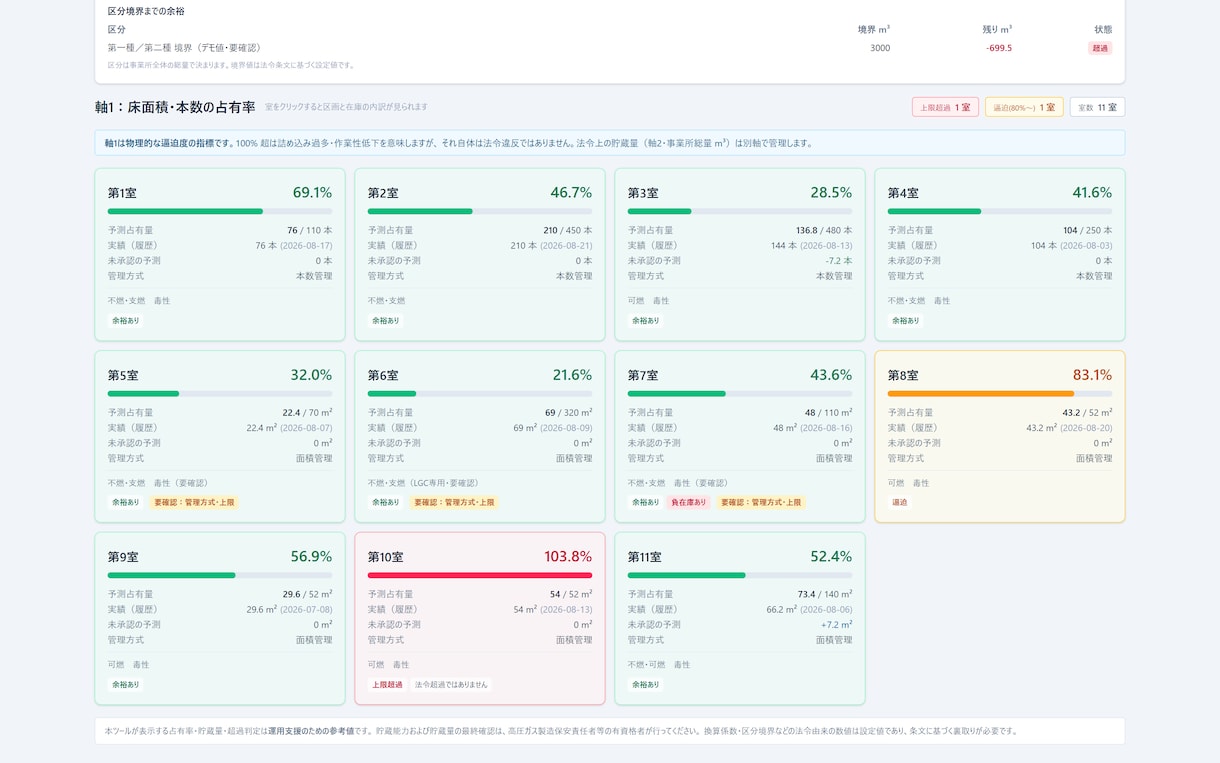Click the 要確認：管理方式・上限 tag in 第6室
Screen dimensions: 1220x763
point(454,502)
